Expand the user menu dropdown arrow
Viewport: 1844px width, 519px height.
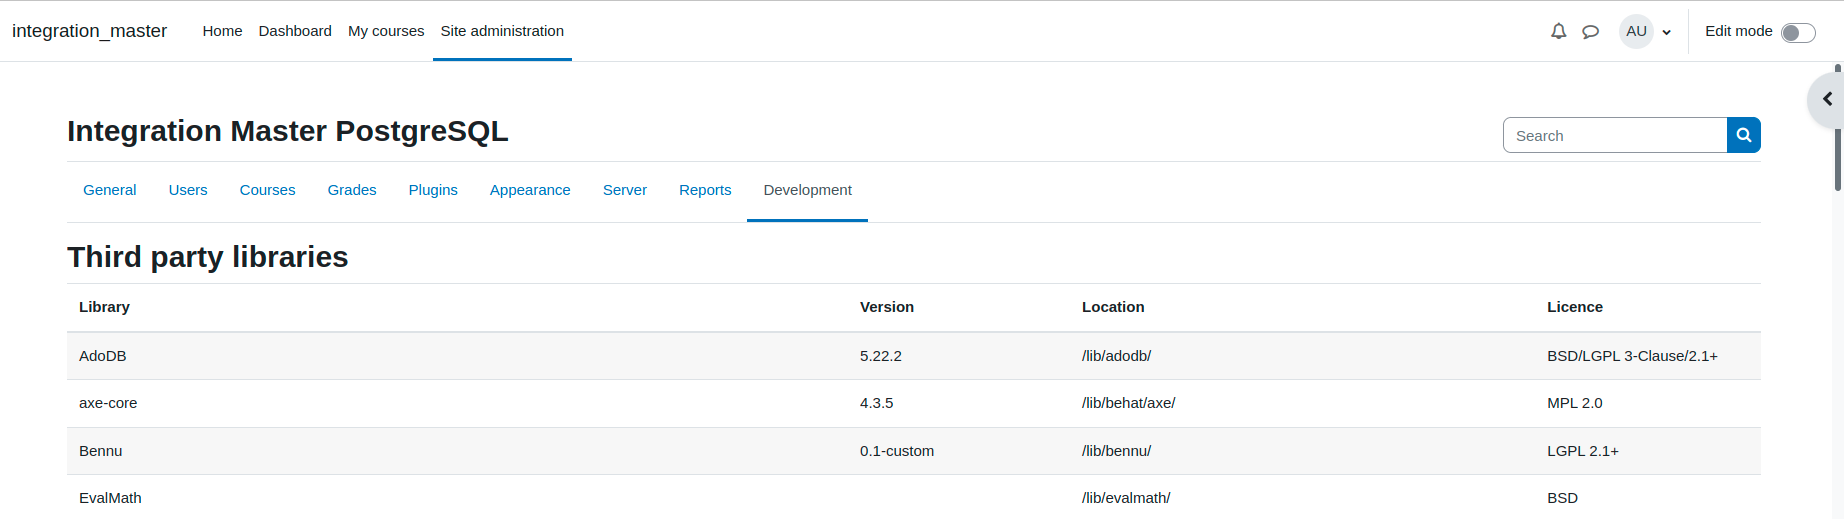[1667, 32]
